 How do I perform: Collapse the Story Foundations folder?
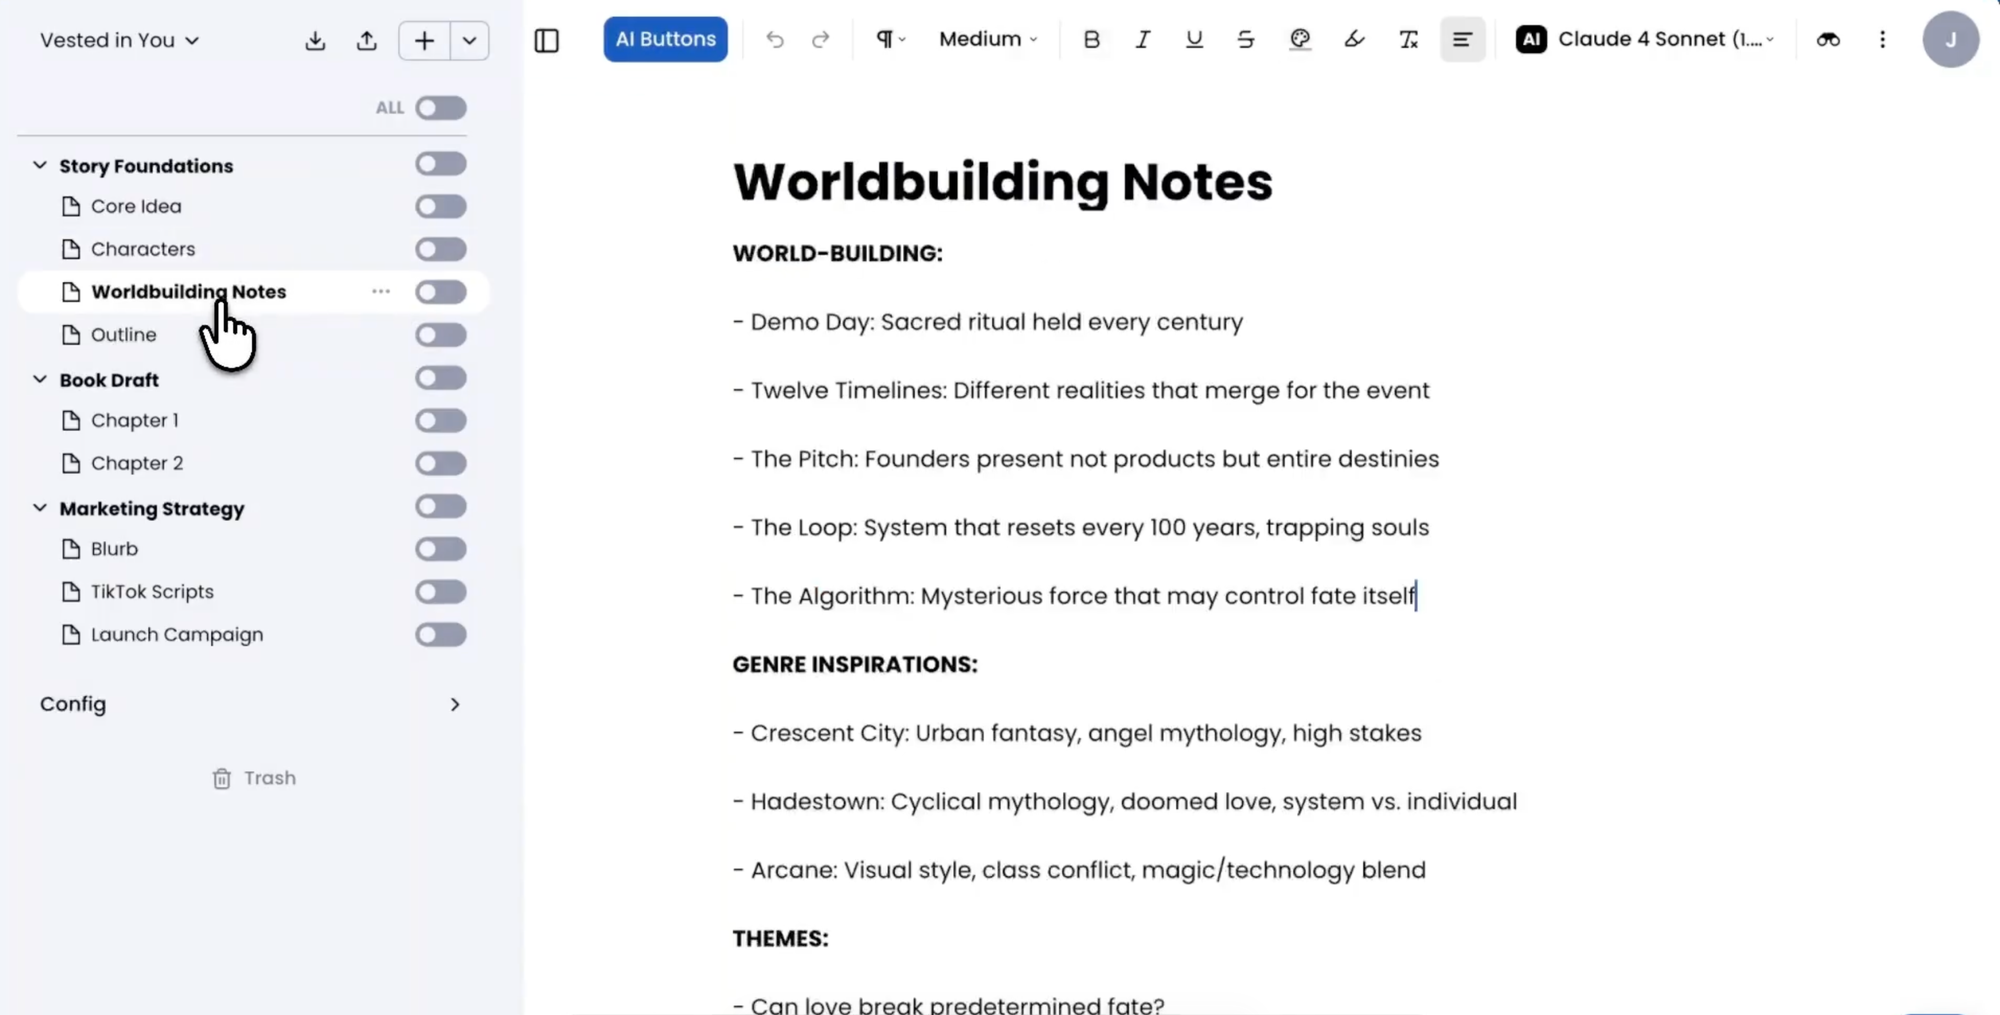[40, 166]
